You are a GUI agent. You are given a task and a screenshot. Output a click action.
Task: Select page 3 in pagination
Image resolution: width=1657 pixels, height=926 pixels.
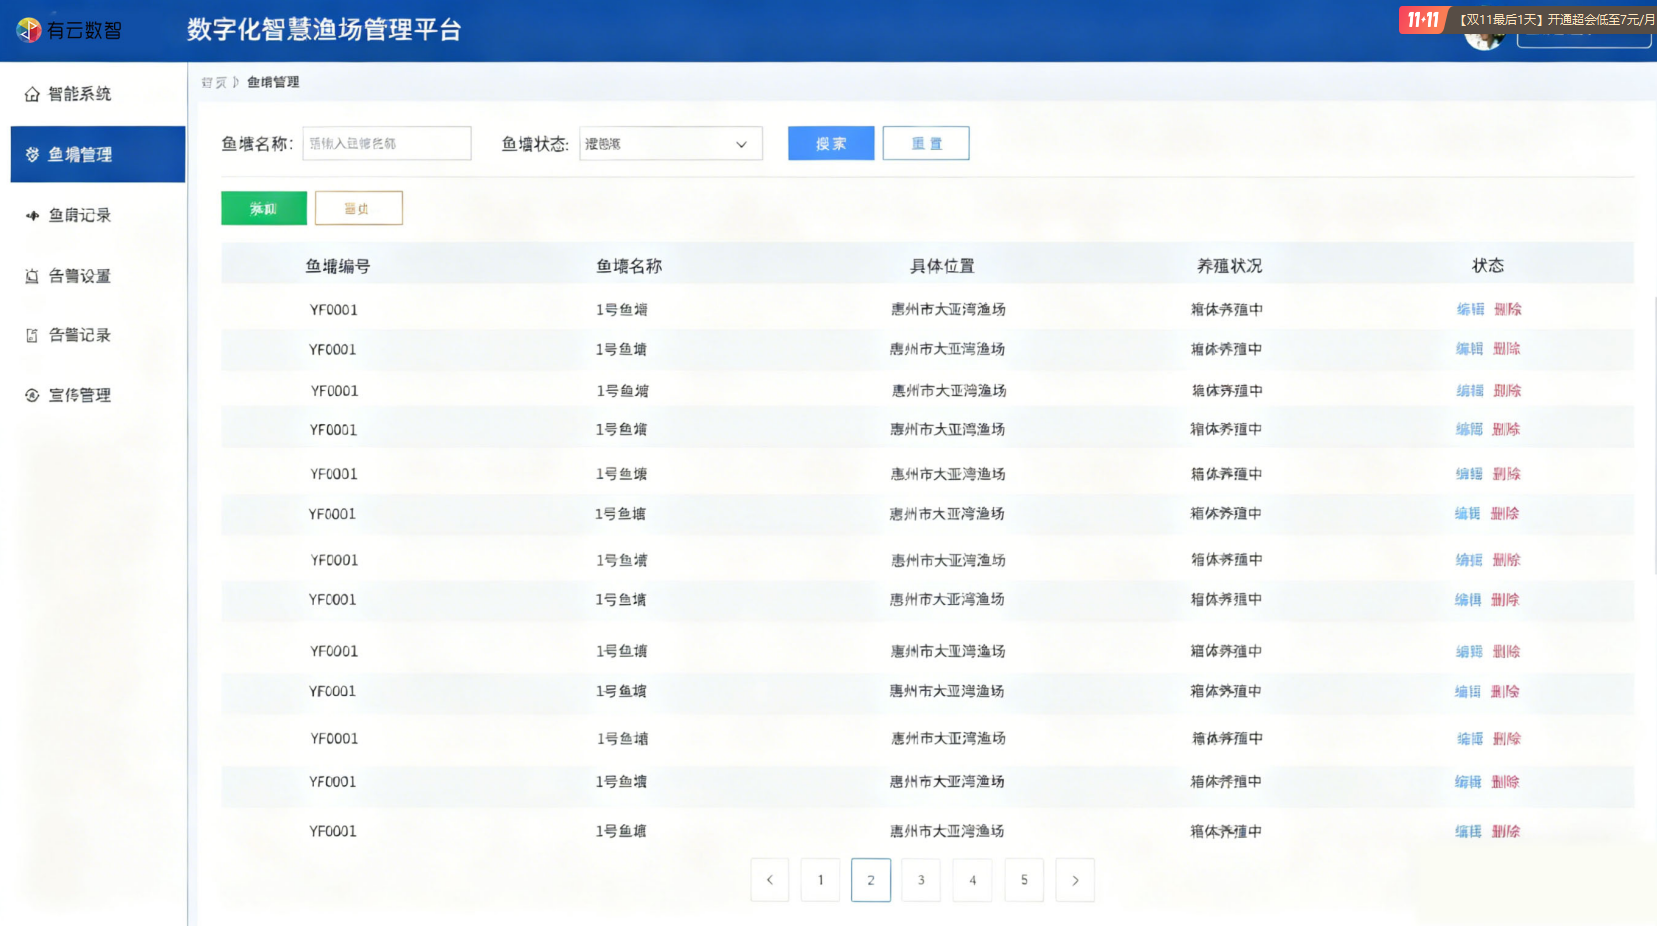click(x=921, y=880)
